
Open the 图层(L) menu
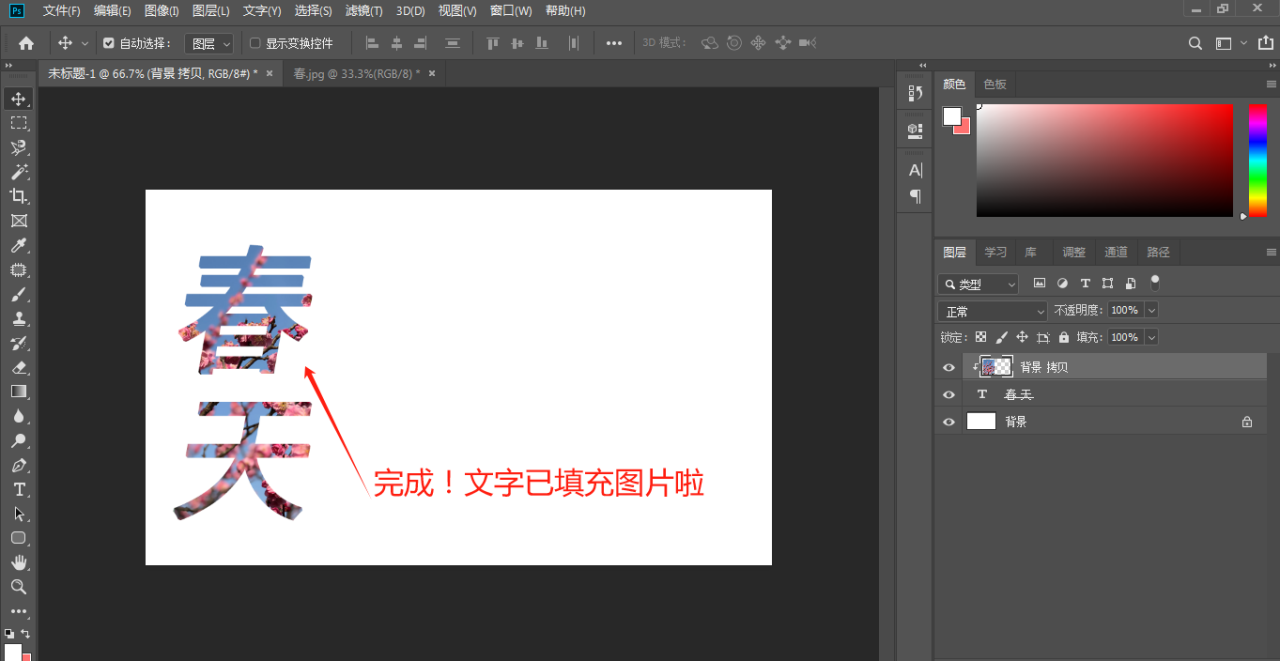pyautogui.click(x=210, y=11)
